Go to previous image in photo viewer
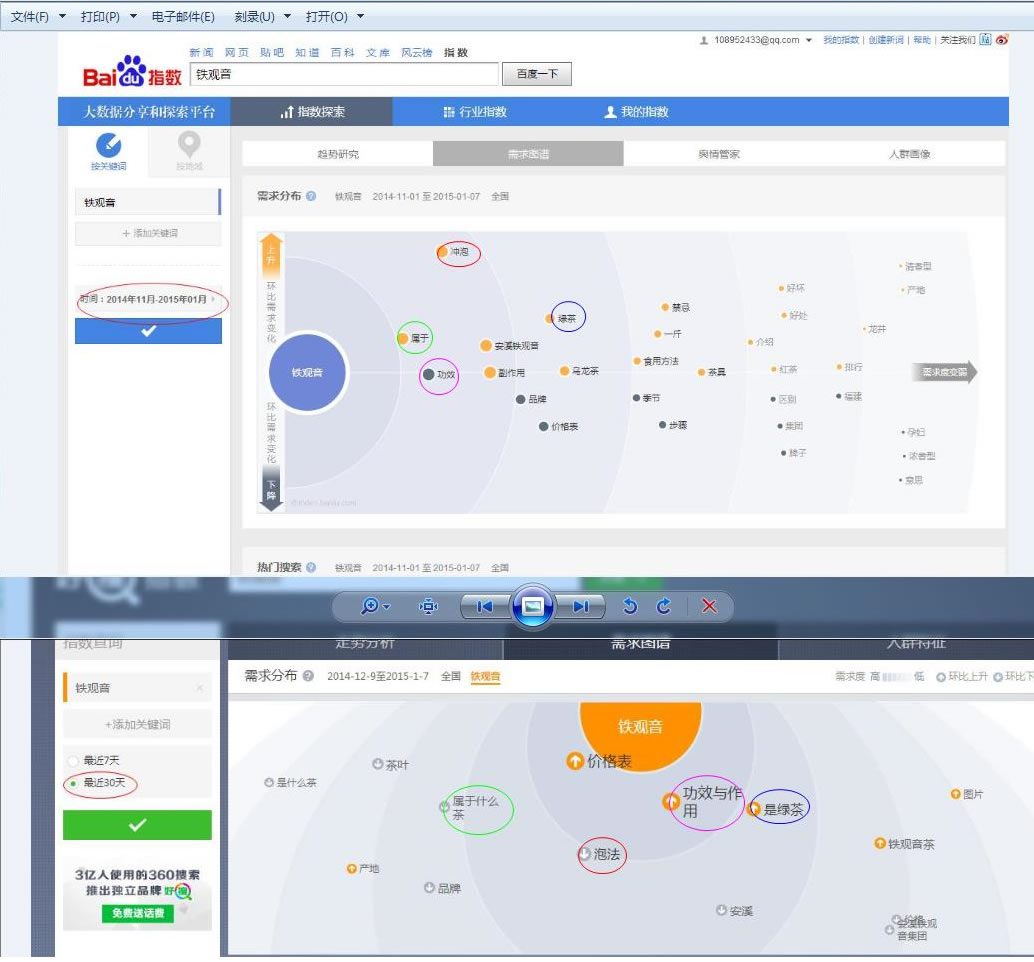The width and height of the screenshot is (1034, 962). 485,606
